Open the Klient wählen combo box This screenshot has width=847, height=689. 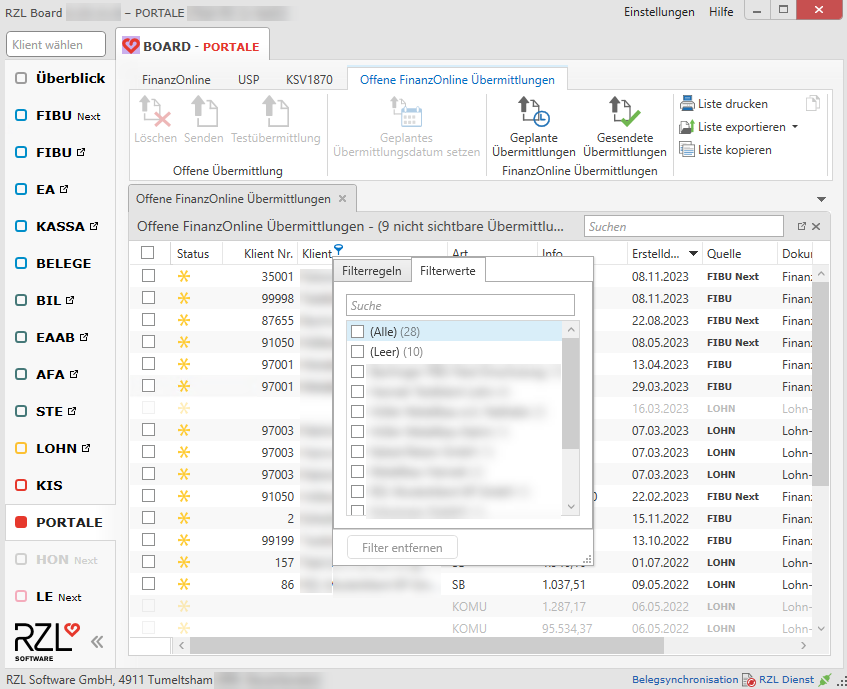tap(56, 45)
